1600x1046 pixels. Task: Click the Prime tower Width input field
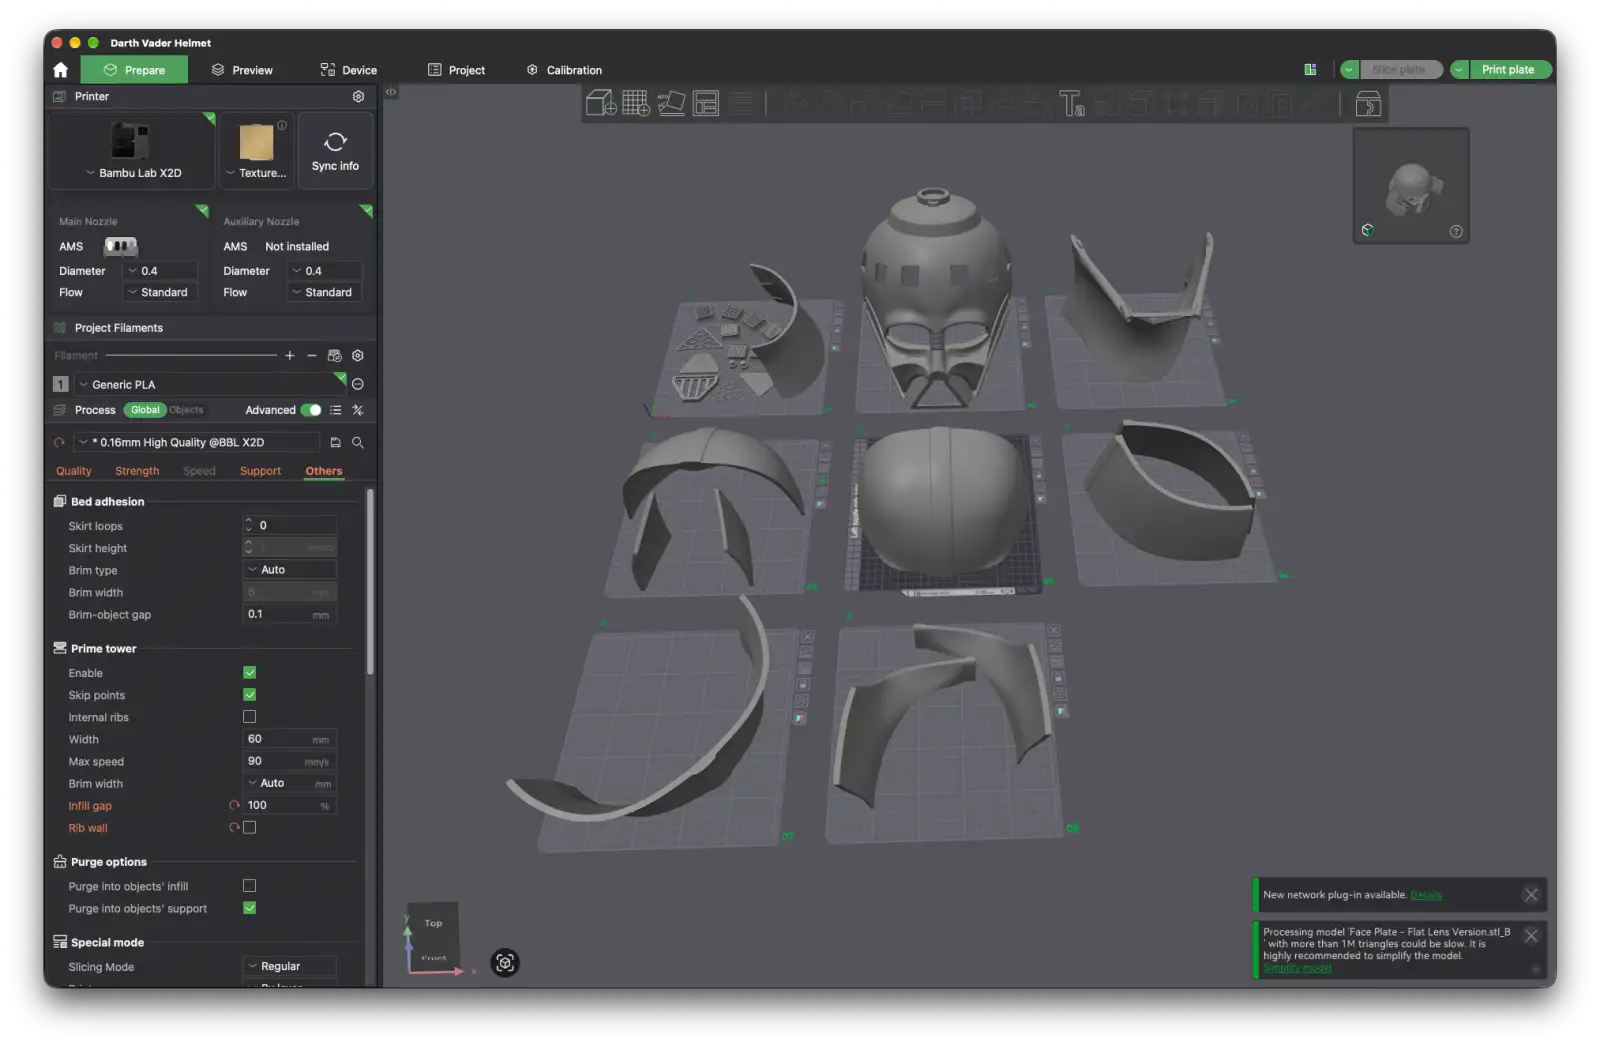click(290, 739)
